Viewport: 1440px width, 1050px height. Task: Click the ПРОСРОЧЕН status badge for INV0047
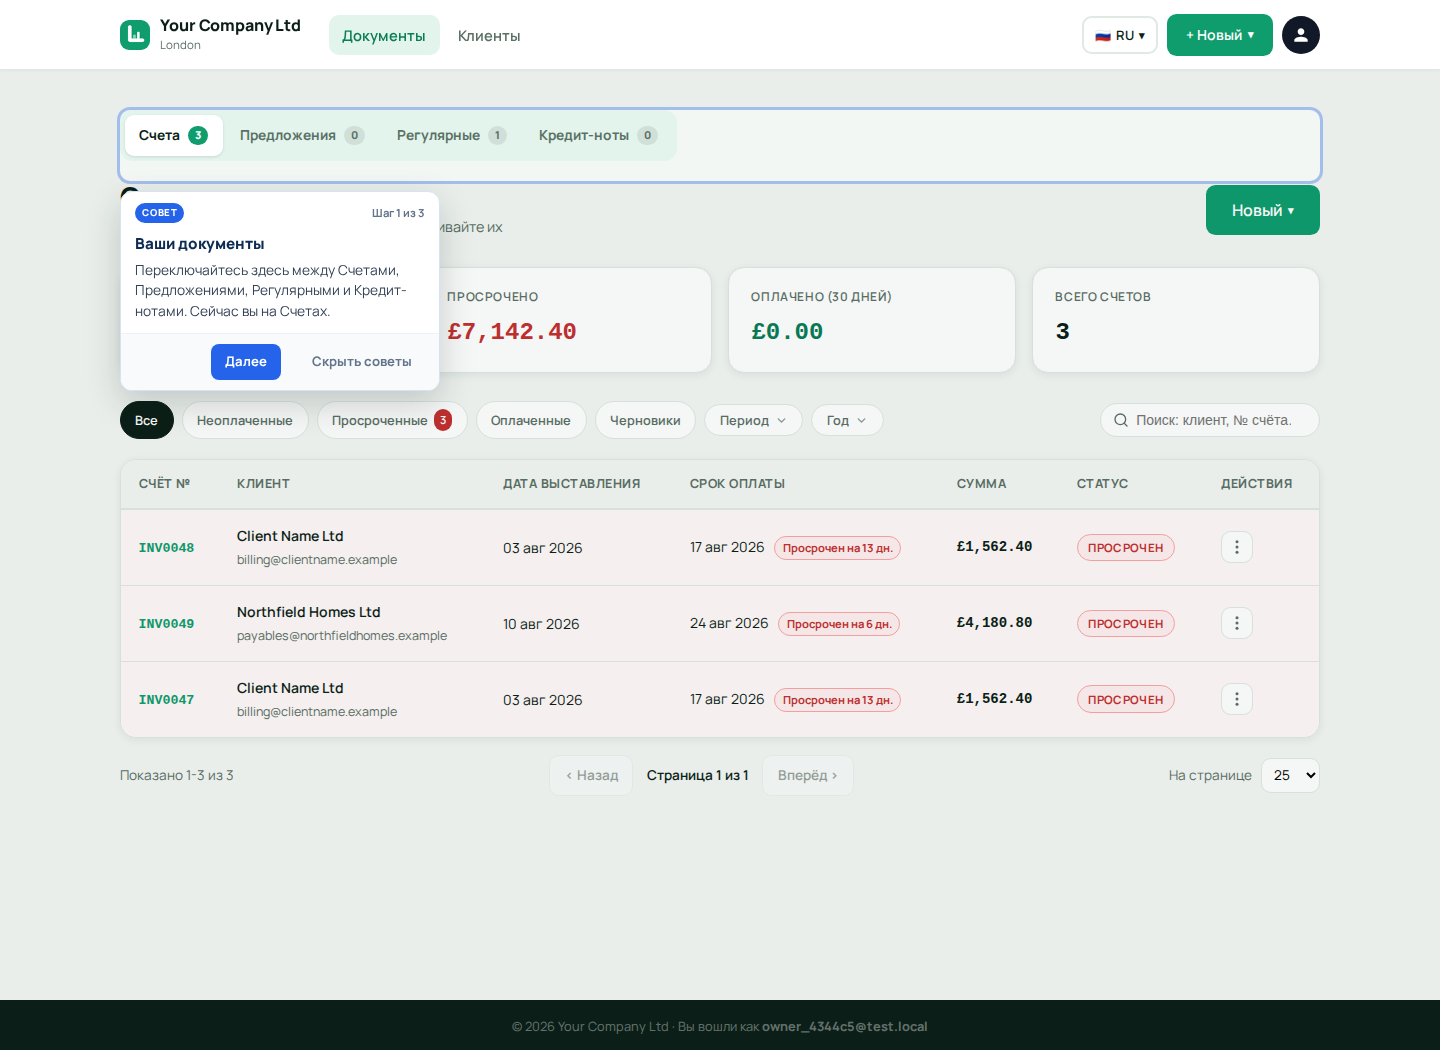1126,700
